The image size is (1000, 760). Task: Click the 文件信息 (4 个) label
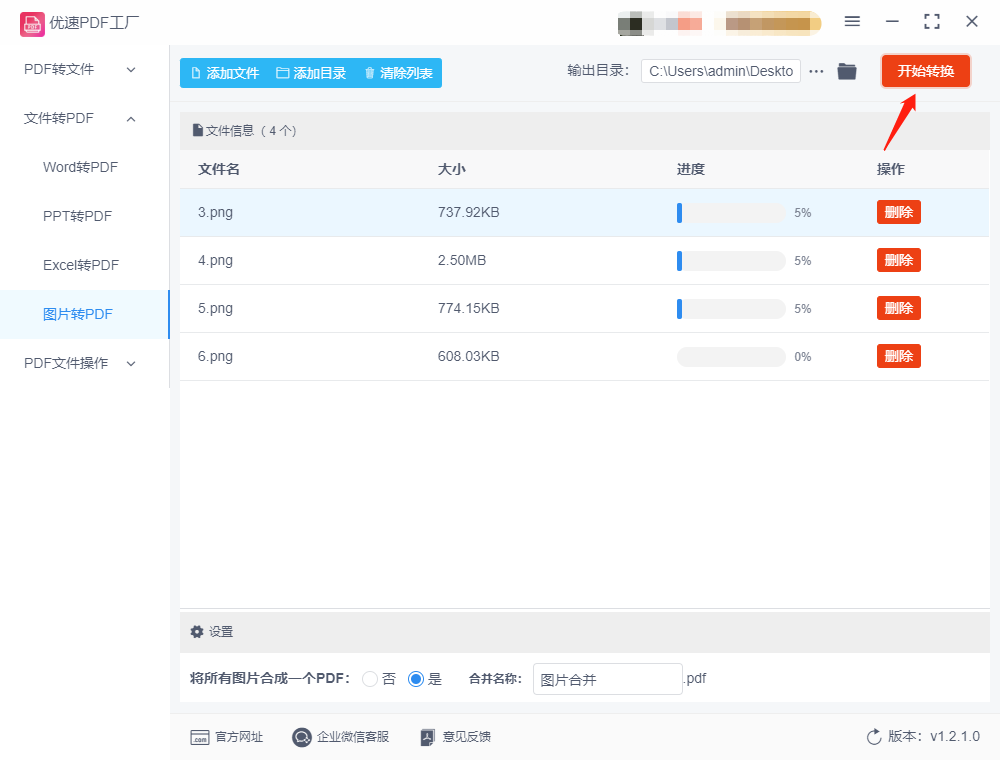click(251, 131)
